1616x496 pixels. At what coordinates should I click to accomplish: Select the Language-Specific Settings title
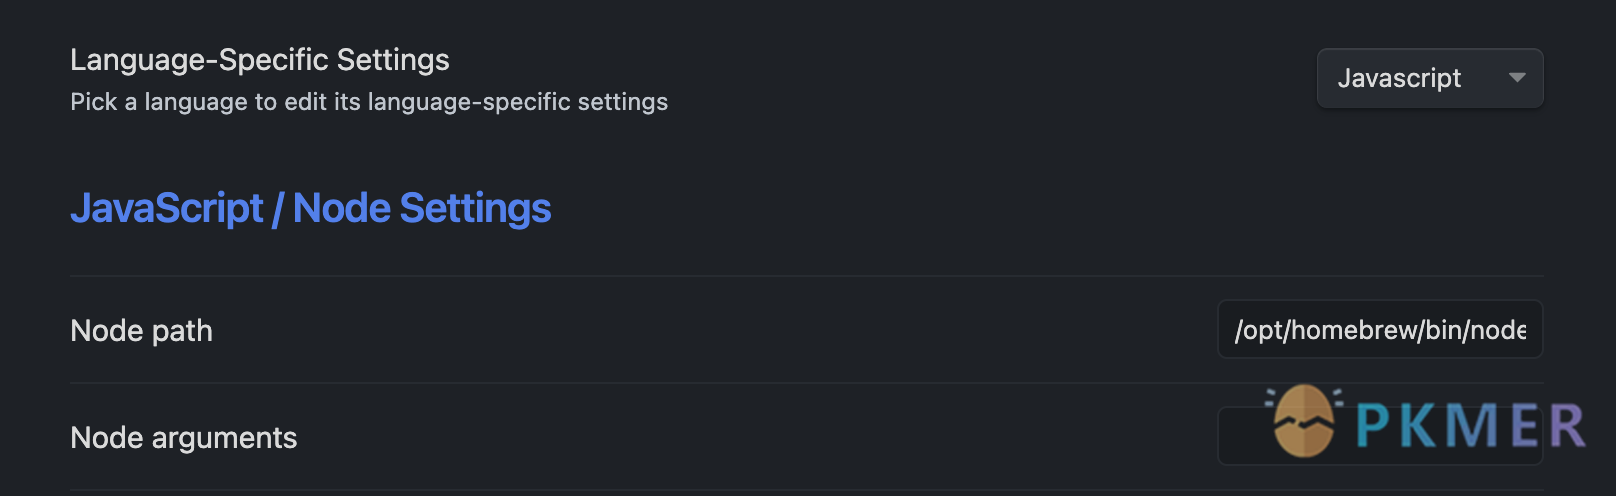pyautogui.click(x=260, y=60)
